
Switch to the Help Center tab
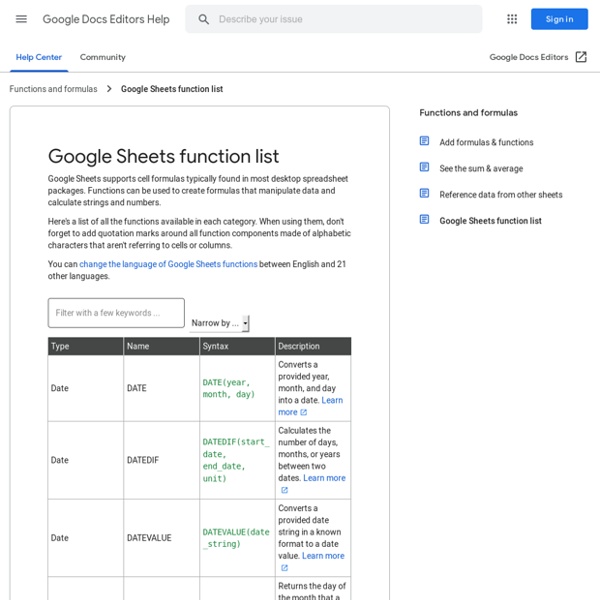pos(39,57)
